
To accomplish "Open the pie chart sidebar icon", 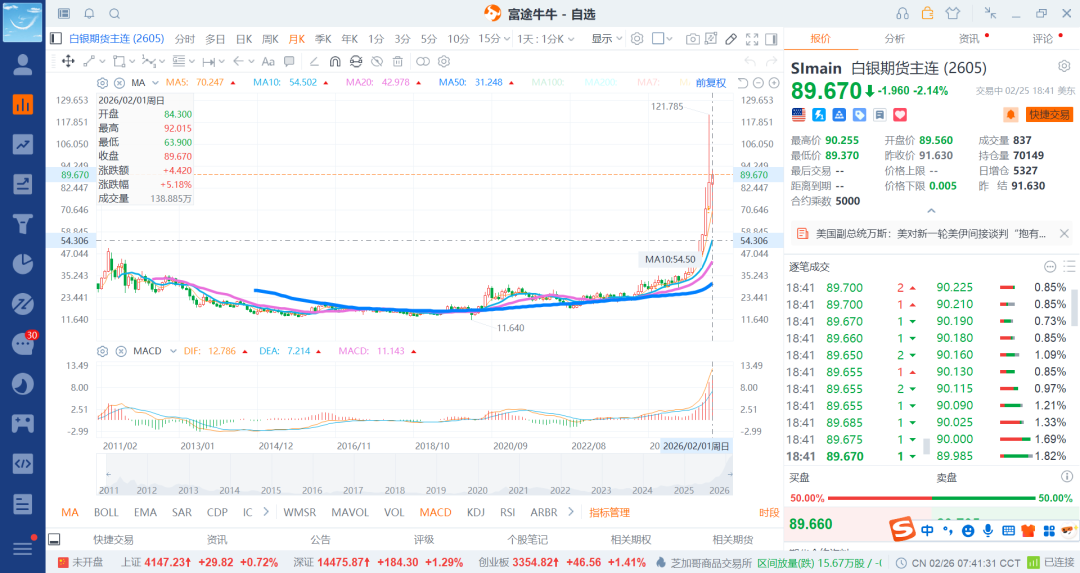I will click(x=23, y=264).
